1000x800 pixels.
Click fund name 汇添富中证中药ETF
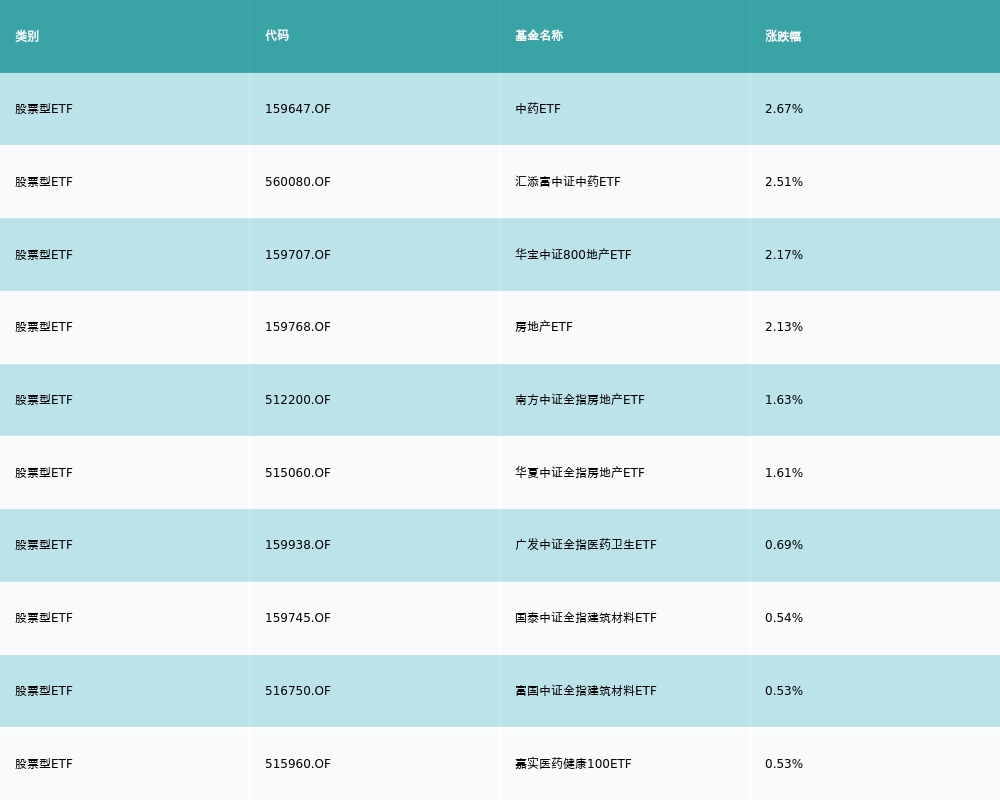tap(568, 182)
